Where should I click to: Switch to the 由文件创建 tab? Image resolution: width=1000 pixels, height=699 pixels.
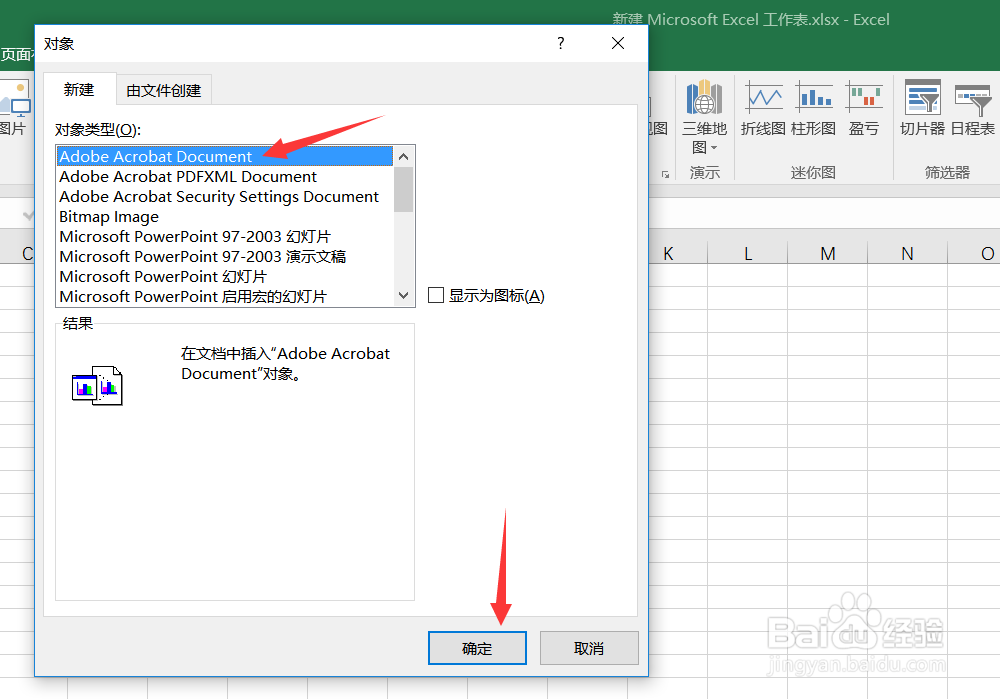coord(164,89)
